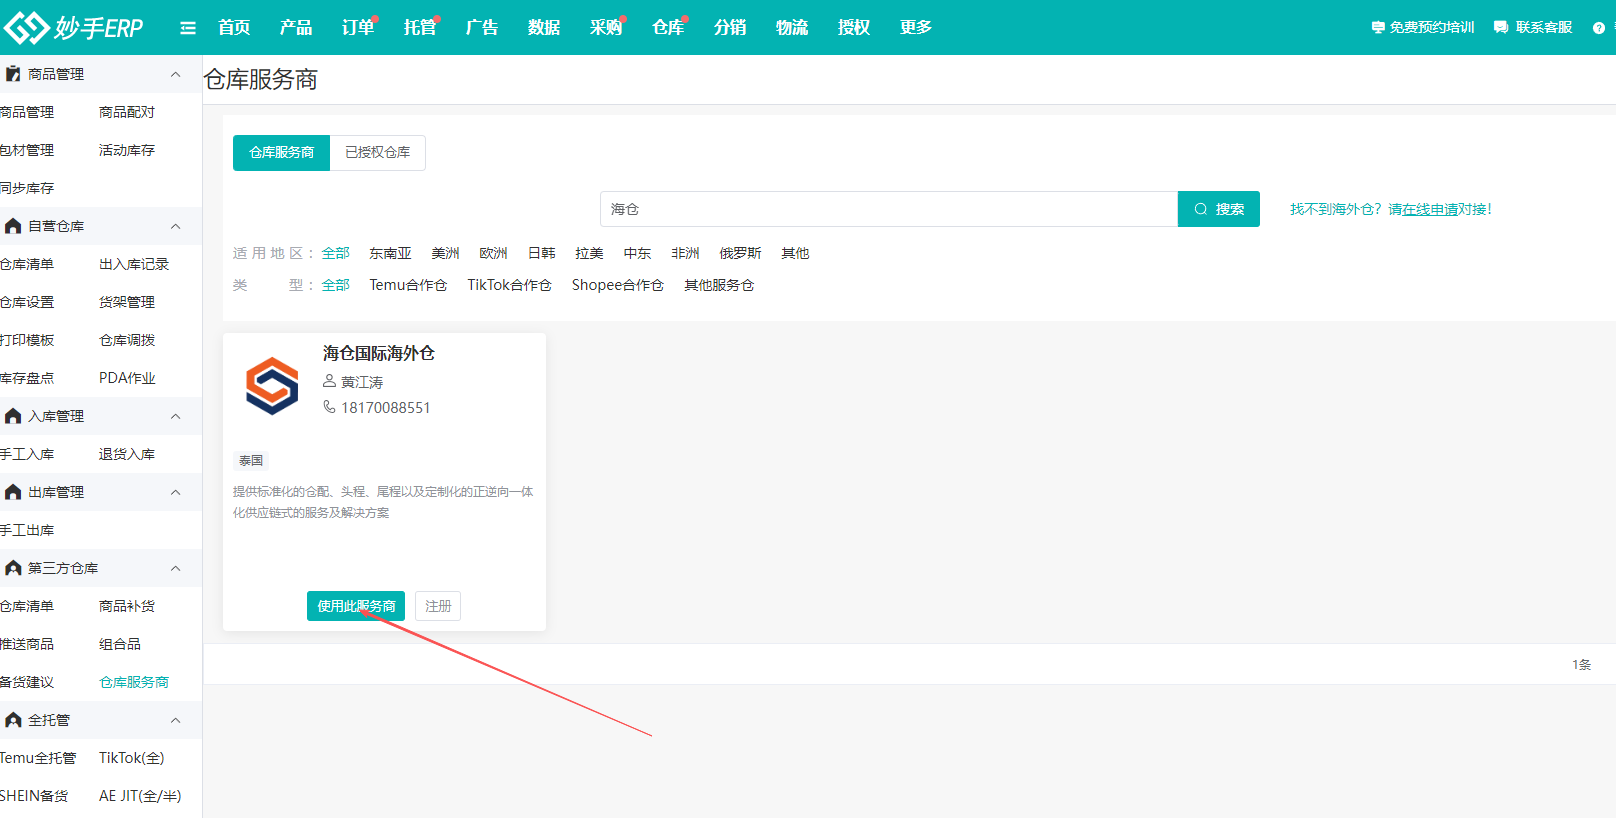Open the 采购 top menu

coord(606,27)
